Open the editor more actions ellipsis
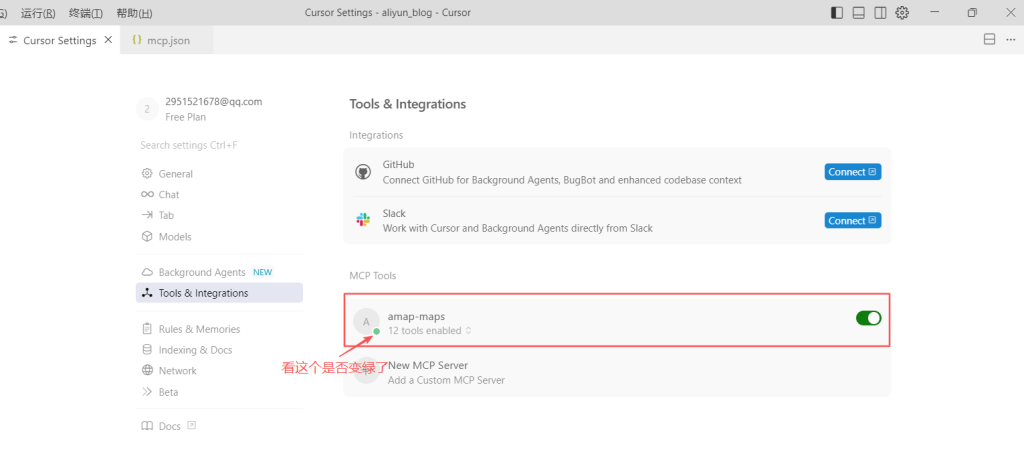The width and height of the screenshot is (1024, 462). 1010,40
